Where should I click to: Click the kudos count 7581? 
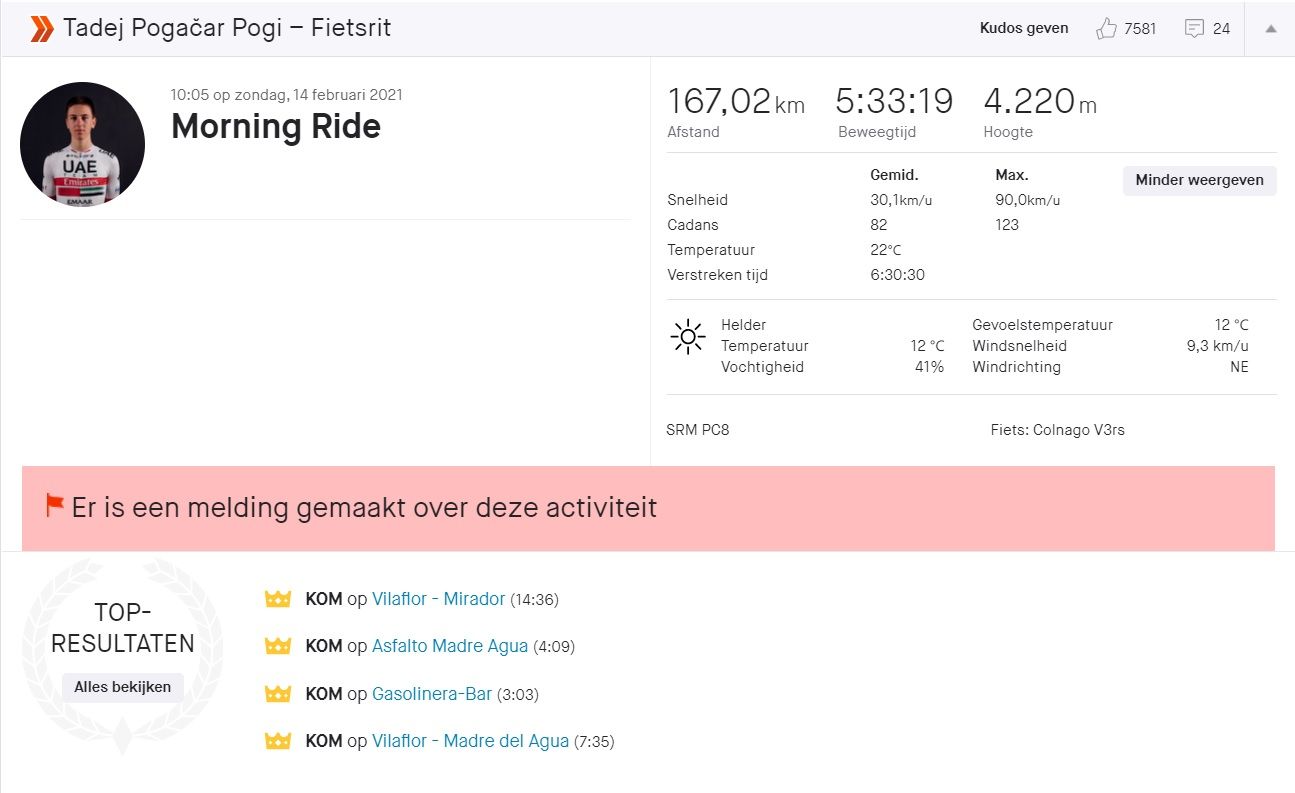[1141, 28]
